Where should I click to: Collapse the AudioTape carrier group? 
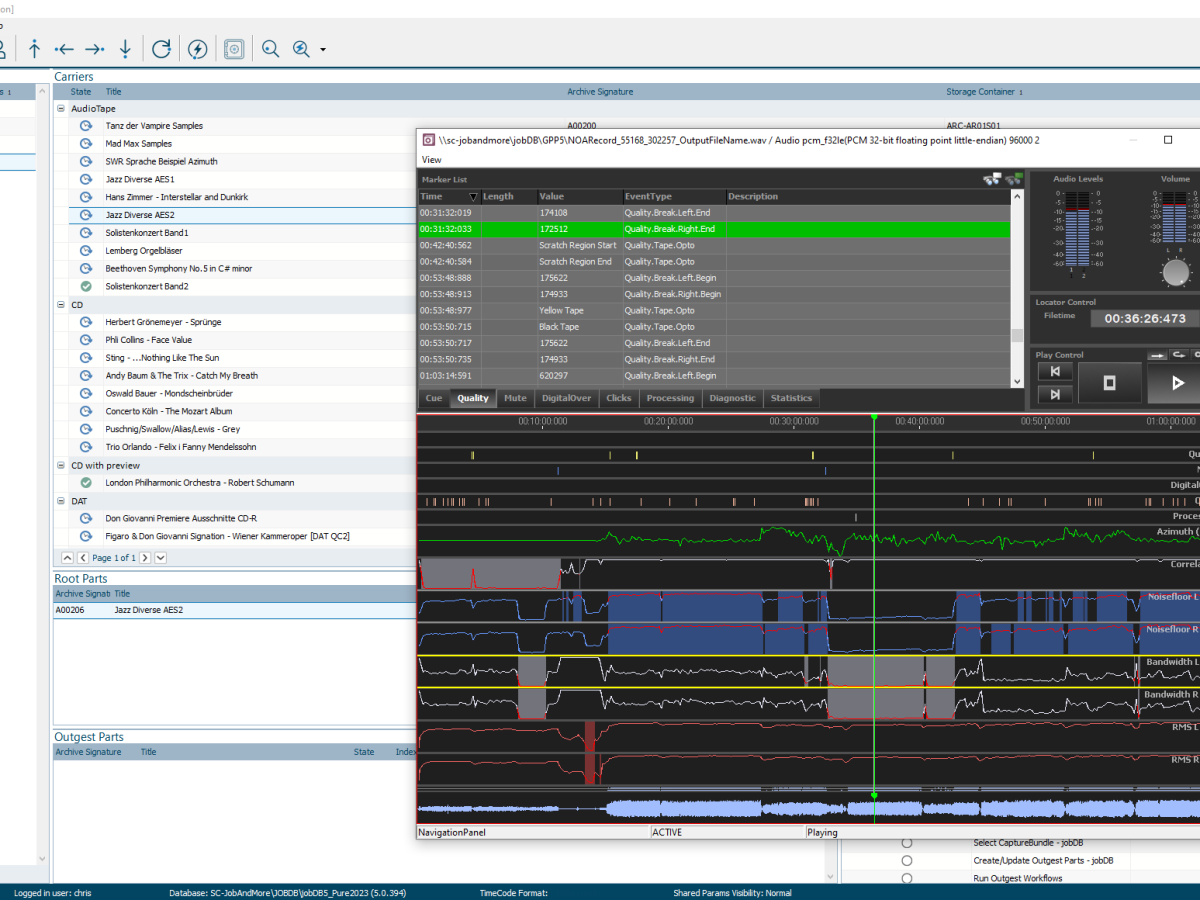[x=61, y=108]
